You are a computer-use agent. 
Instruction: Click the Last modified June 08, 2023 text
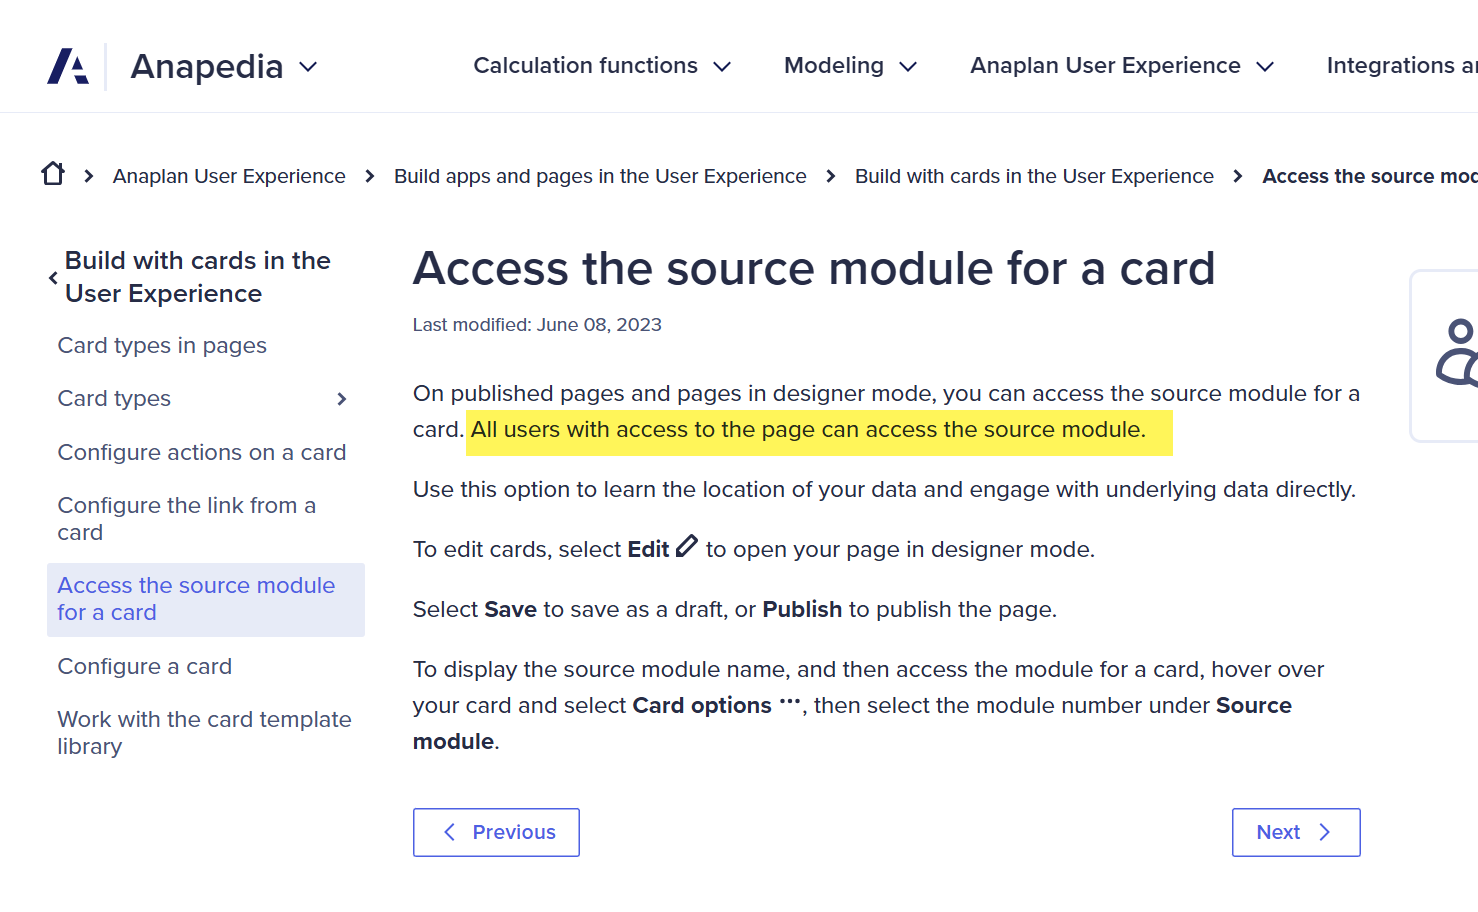(537, 325)
